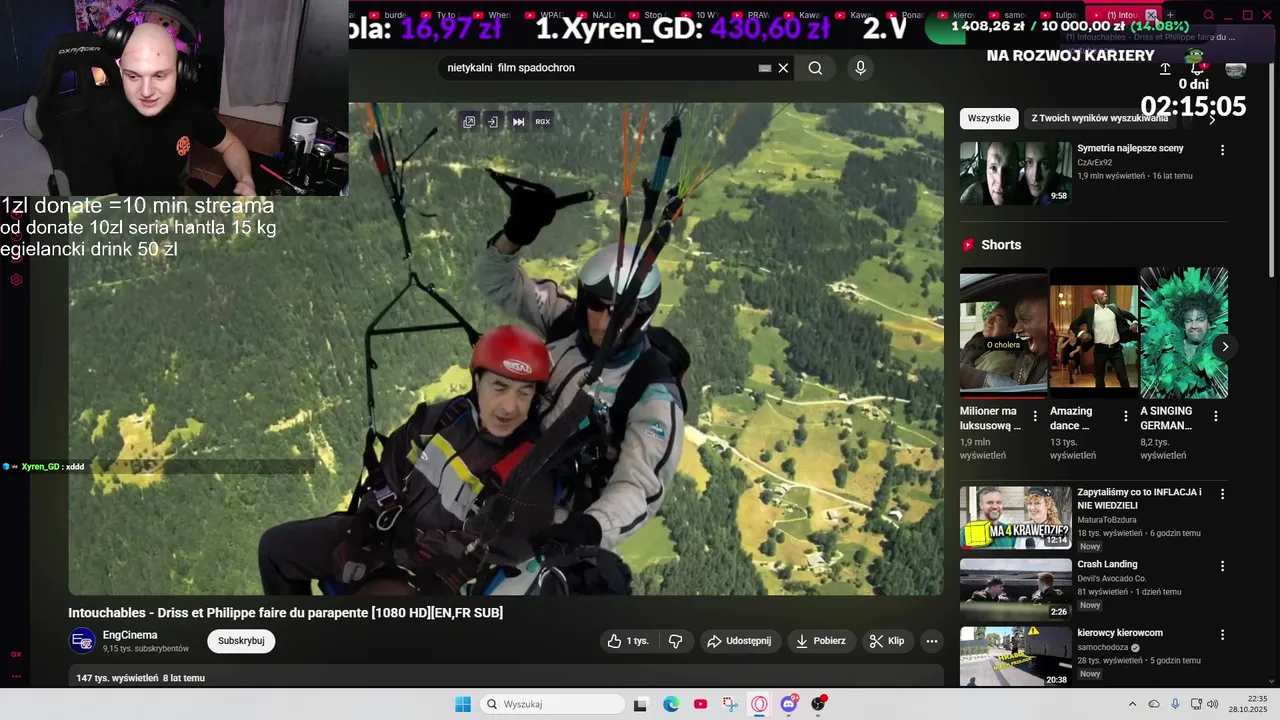Open the clock showing 22:35
Screen dimensions: 1280x720
pos(1248,704)
